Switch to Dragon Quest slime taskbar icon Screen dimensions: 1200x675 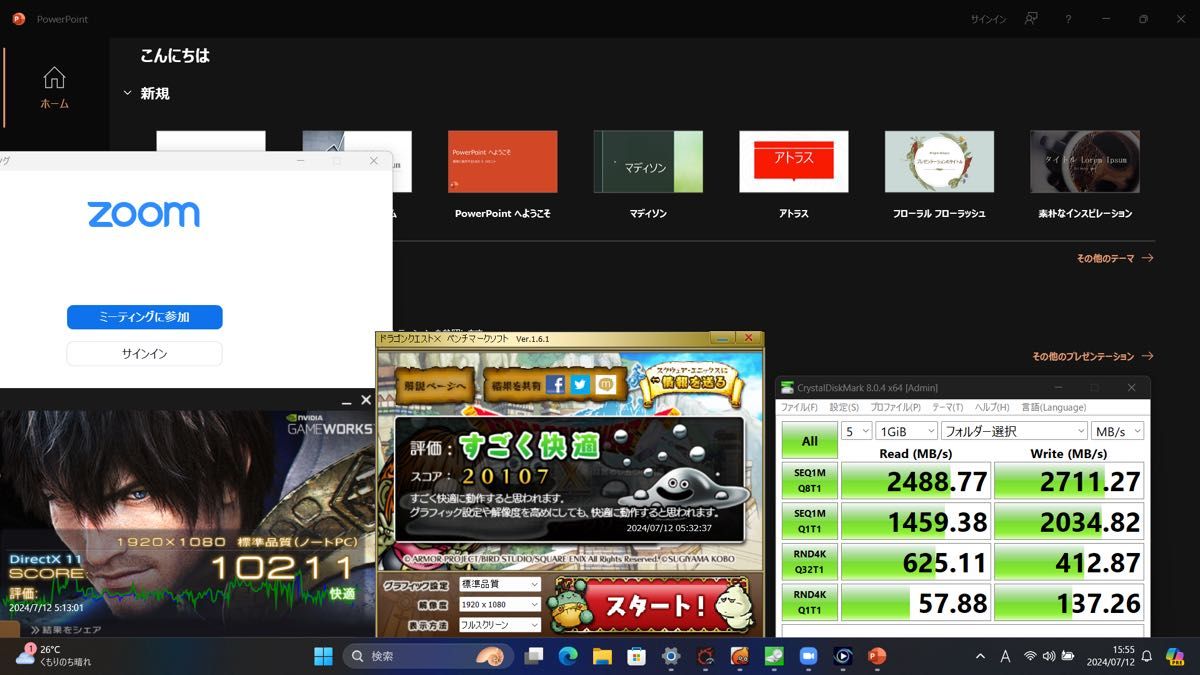pos(739,656)
